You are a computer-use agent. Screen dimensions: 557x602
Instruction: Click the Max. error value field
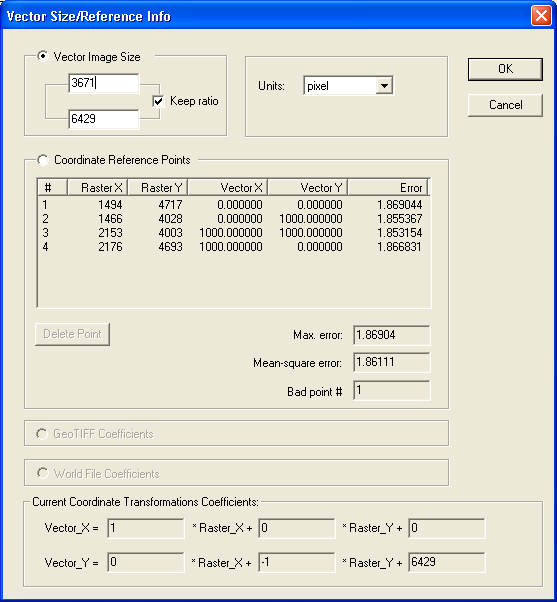(x=392, y=335)
